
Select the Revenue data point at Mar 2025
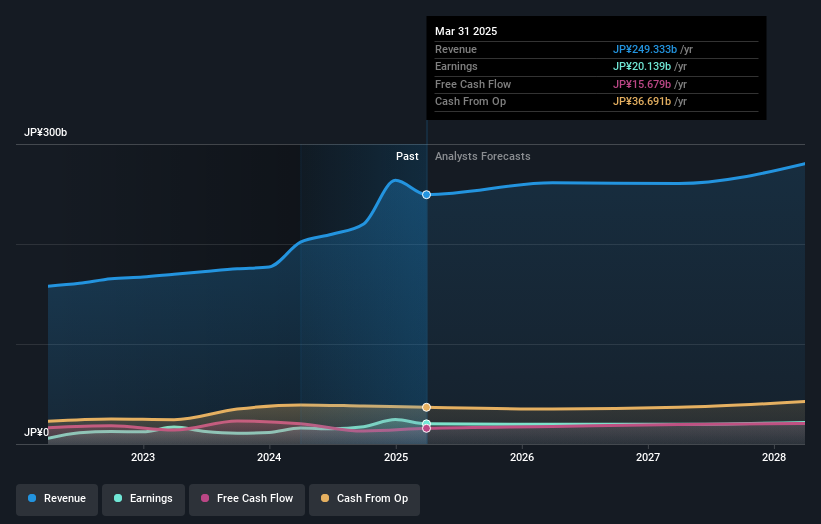click(x=426, y=195)
